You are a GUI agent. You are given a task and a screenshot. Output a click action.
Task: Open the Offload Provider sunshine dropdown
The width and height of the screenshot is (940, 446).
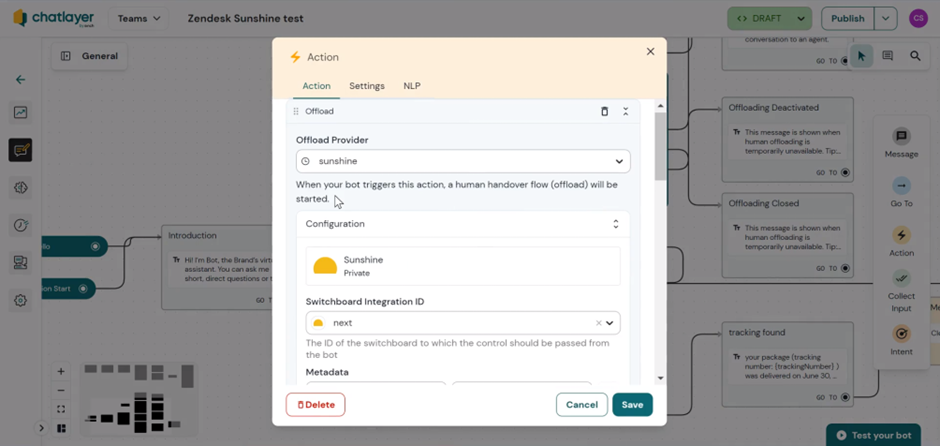(x=463, y=161)
